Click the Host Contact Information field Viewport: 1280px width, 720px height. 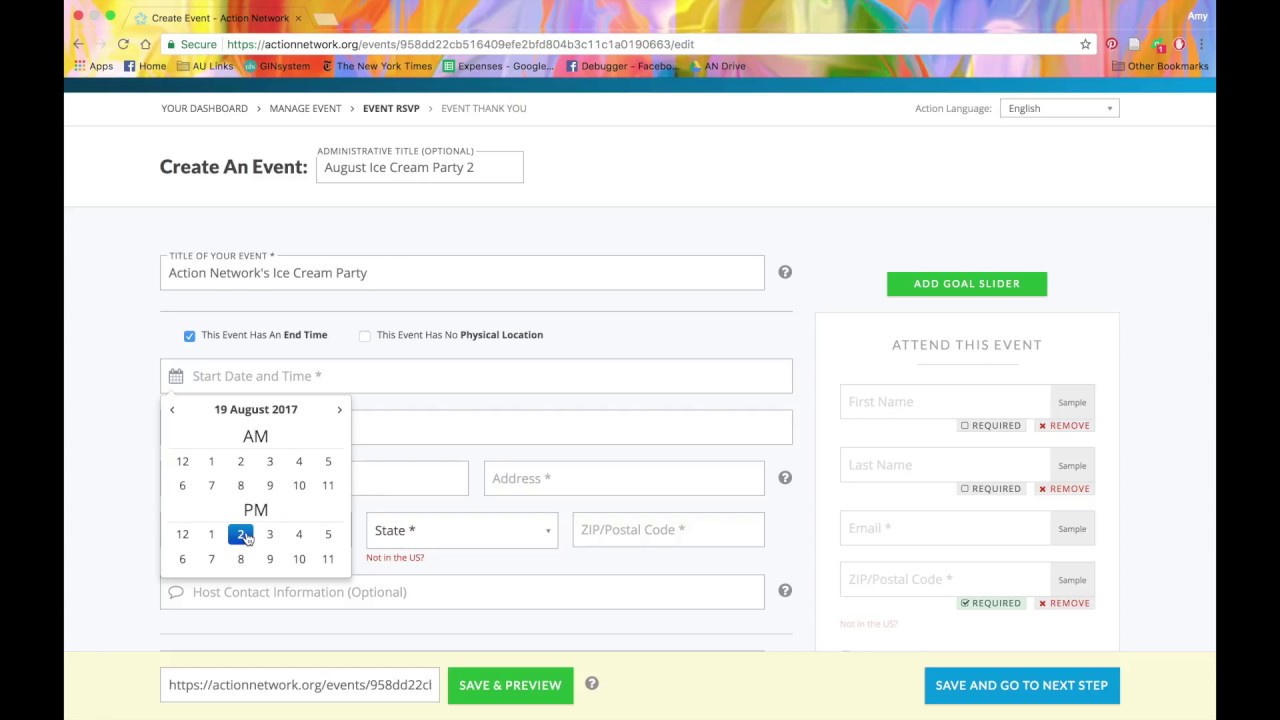(462, 592)
